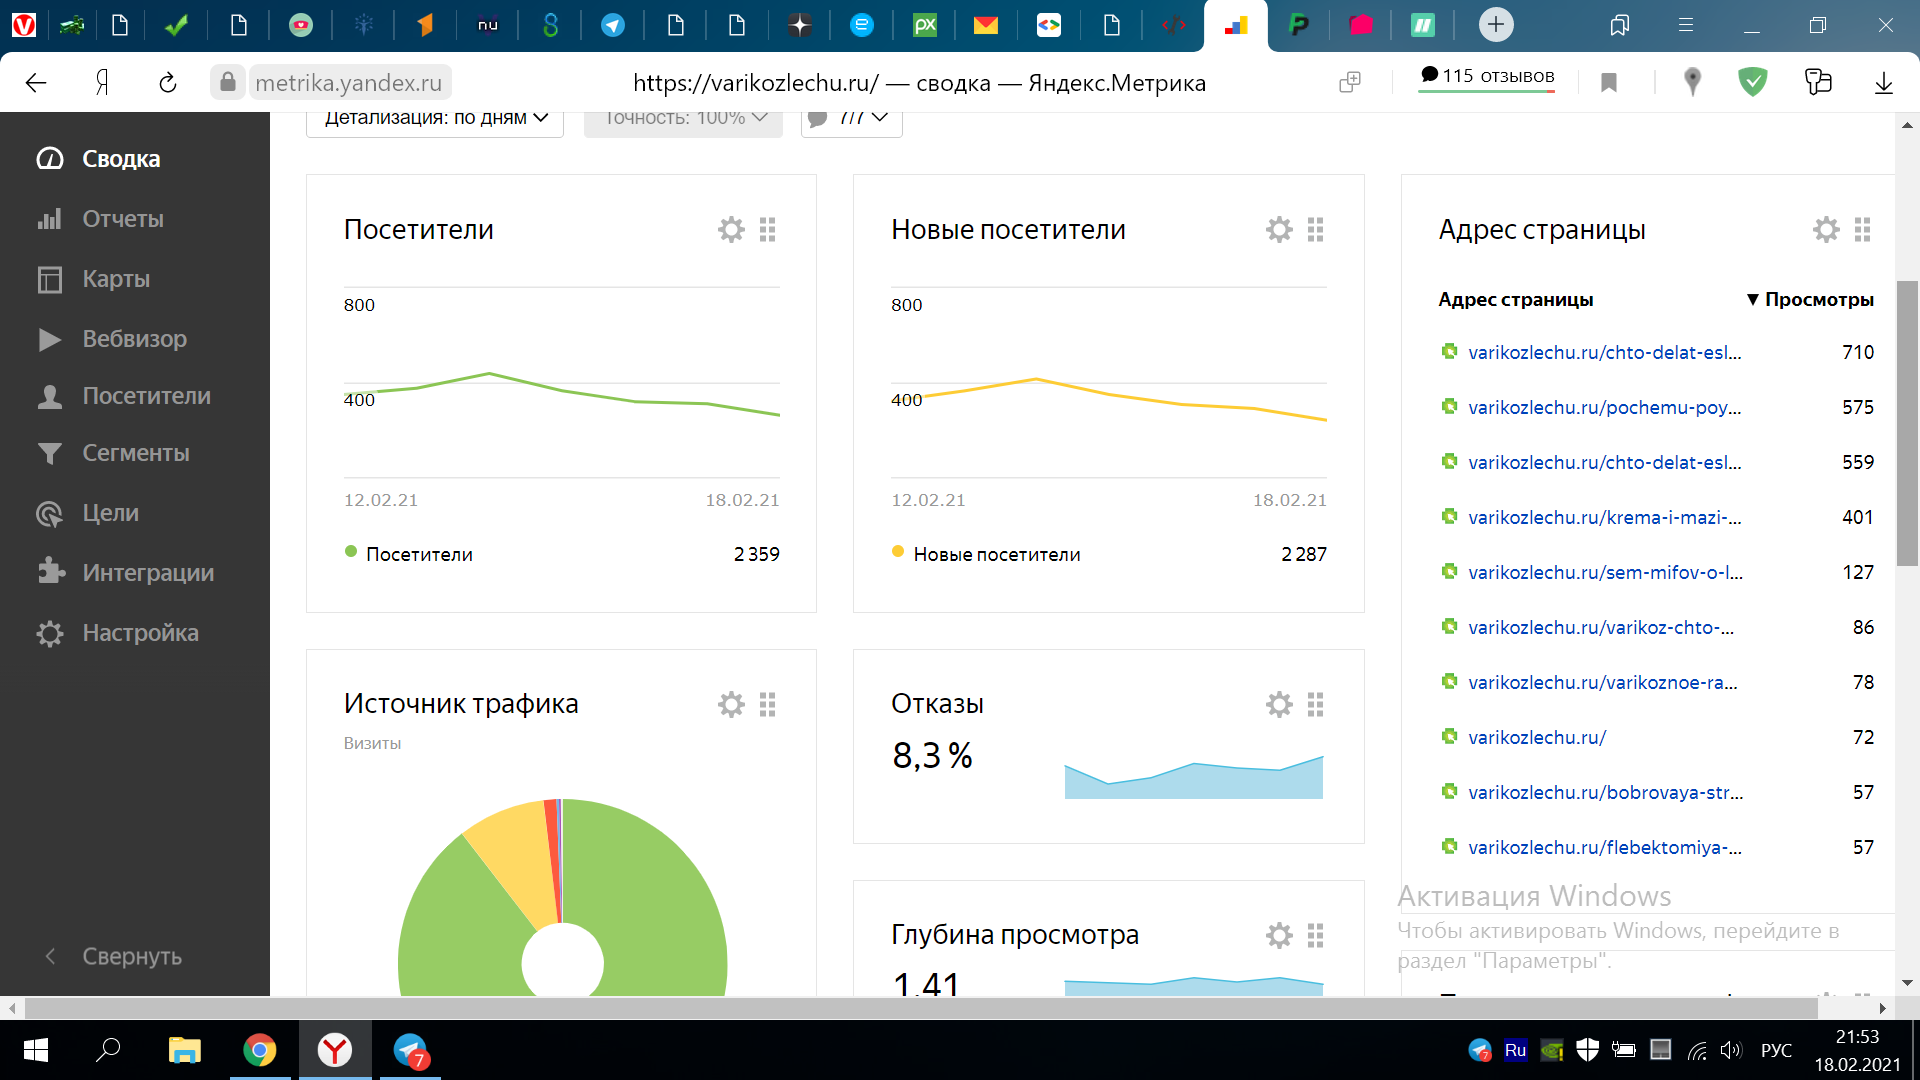Reload the page with refresh icon
Screen dimensions: 1920x1080
tap(168, 83)
